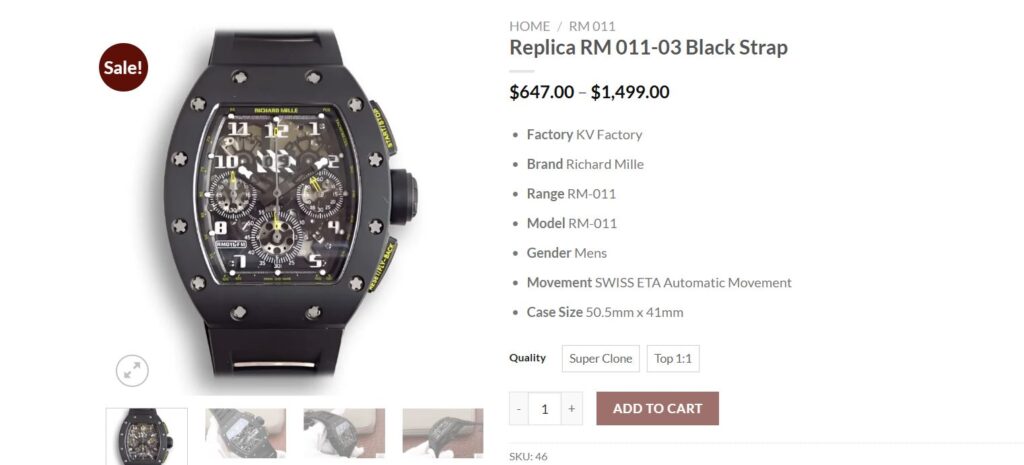The height and width of the screenshot is (465, 1024).
Task: Select the first front-view watch thumbnail
Action: 147,436
